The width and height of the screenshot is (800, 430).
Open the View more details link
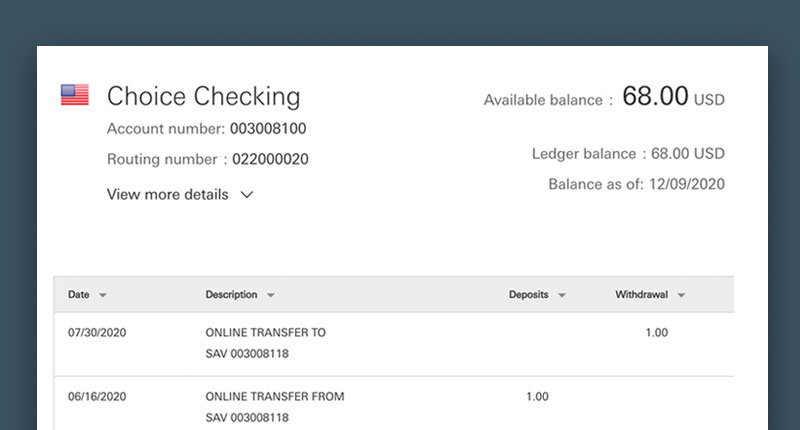click(167, 194)
